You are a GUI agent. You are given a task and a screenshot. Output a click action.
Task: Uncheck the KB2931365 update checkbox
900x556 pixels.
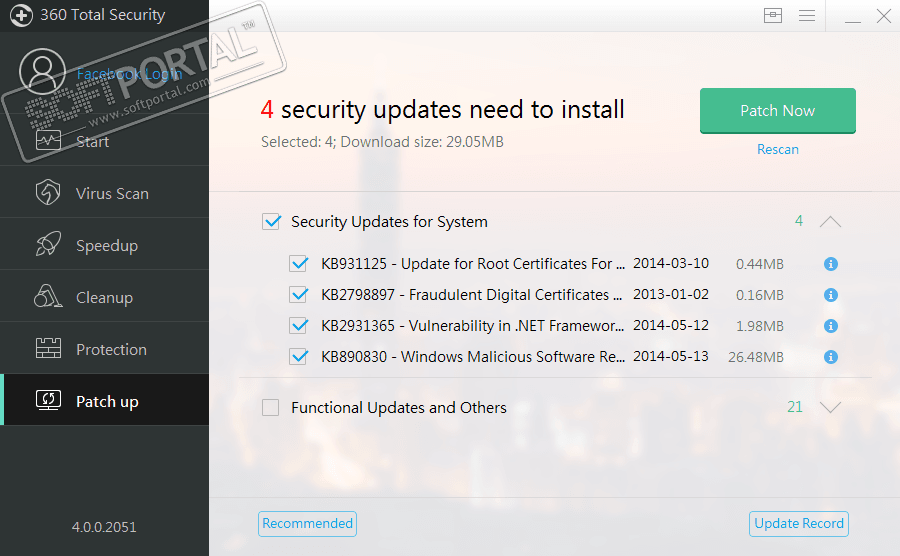pos(298,326)
